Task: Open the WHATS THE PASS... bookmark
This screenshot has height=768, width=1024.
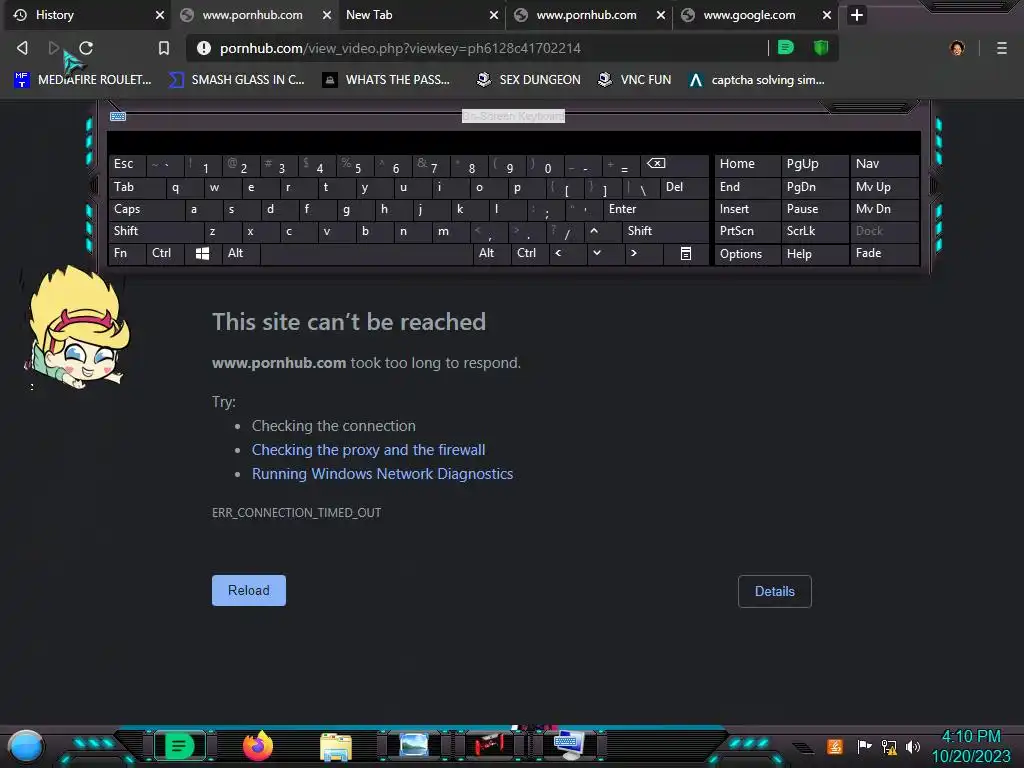Action: point(387,80)
